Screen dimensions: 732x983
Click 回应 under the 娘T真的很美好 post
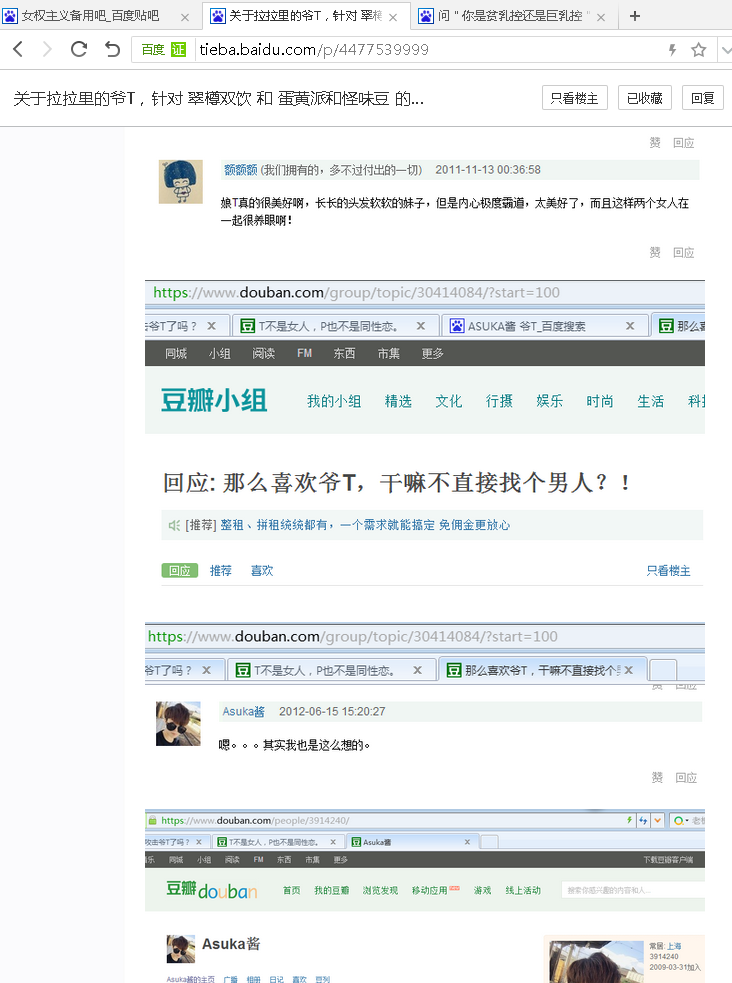684,252
